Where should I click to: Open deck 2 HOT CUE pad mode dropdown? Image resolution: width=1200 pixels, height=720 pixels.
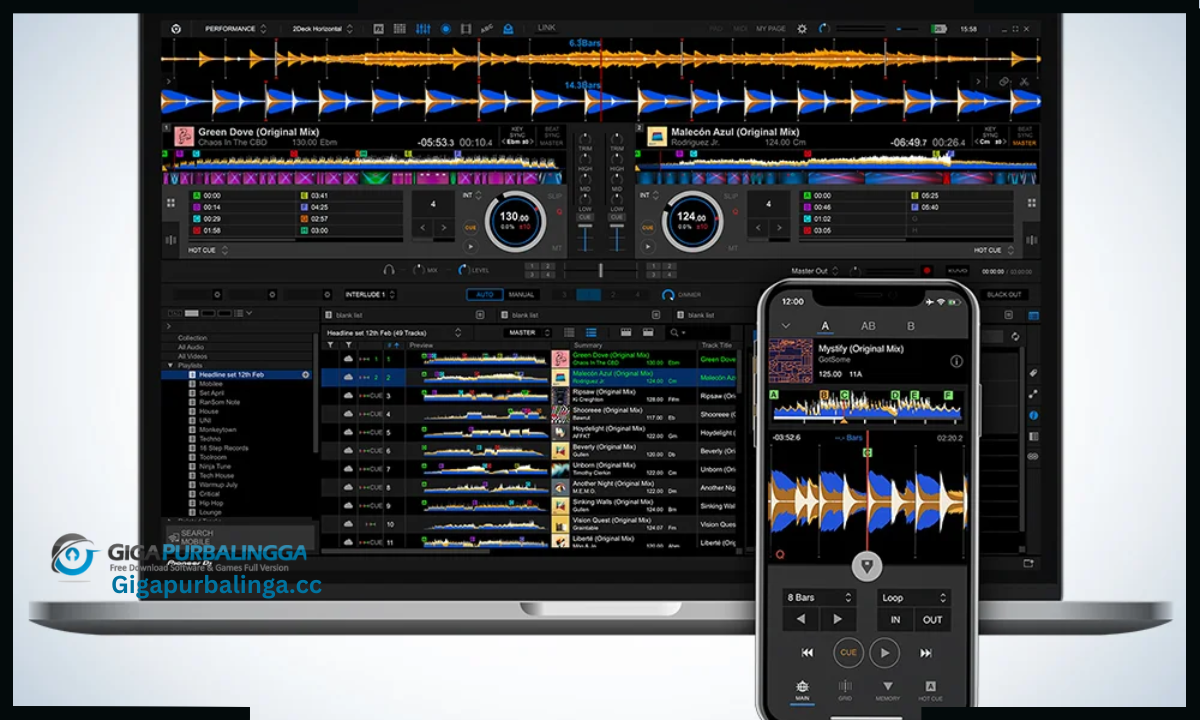pyautogui.click(x=993, y=250)
